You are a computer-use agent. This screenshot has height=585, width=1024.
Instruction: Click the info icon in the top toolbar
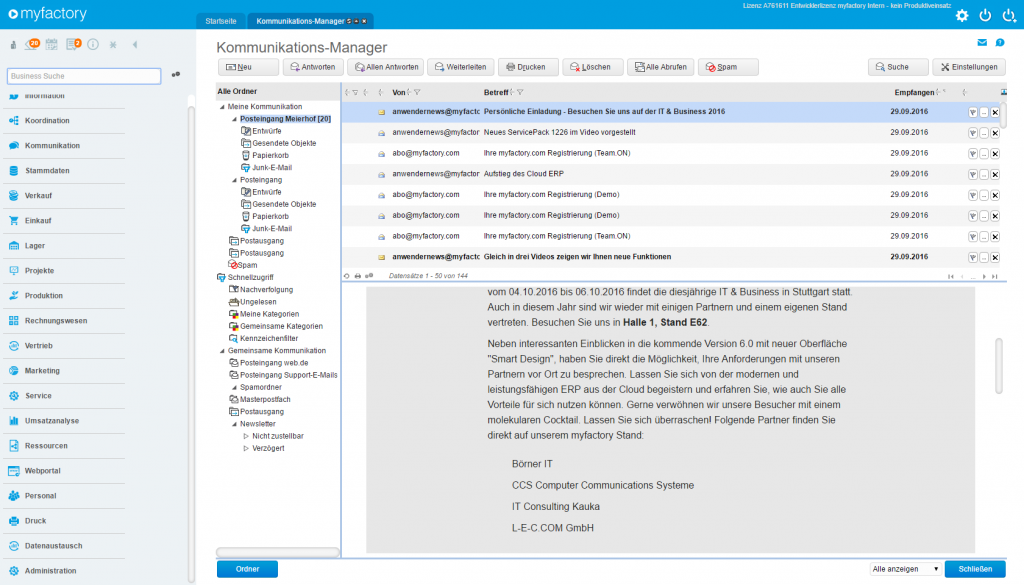click(x=93, y=45)
